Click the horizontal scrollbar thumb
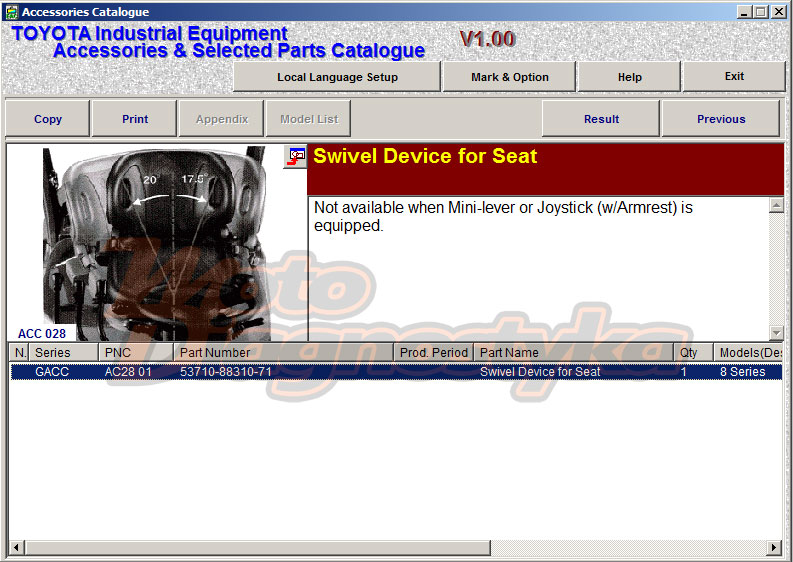 point(257,547)
